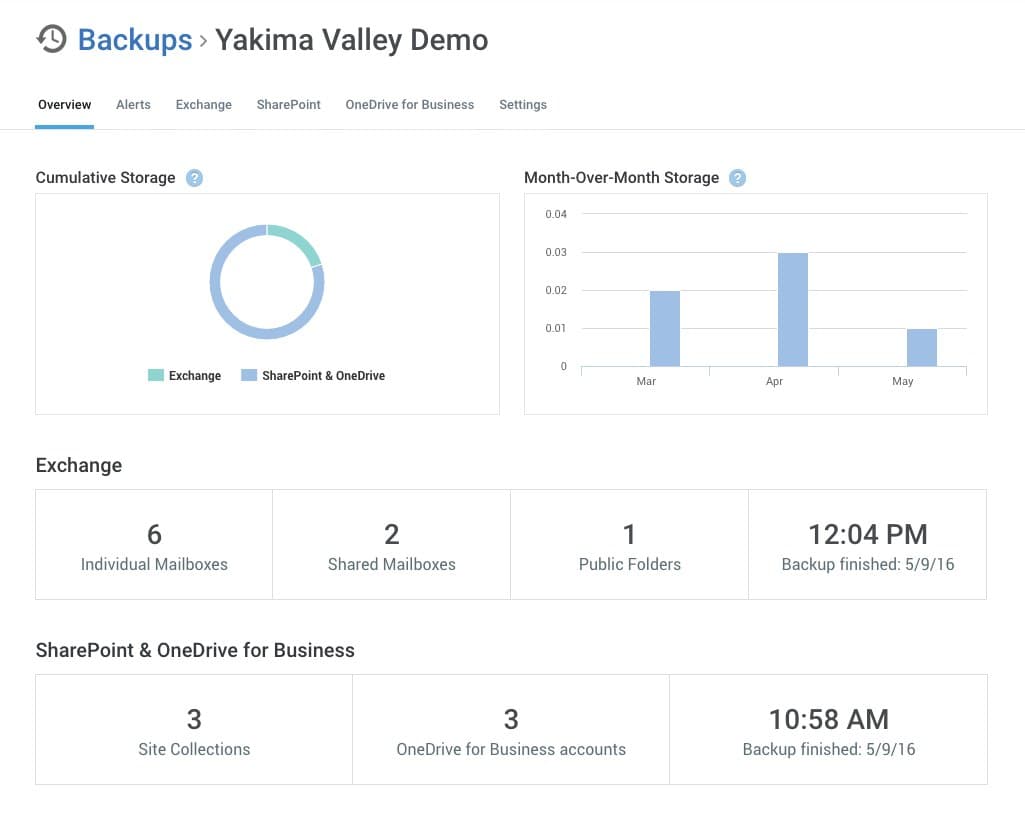This screenshot has height=819, width=1025.
Task: Click the 0.01 axis value
Action: pyautogui.click(x=556, y=327)
